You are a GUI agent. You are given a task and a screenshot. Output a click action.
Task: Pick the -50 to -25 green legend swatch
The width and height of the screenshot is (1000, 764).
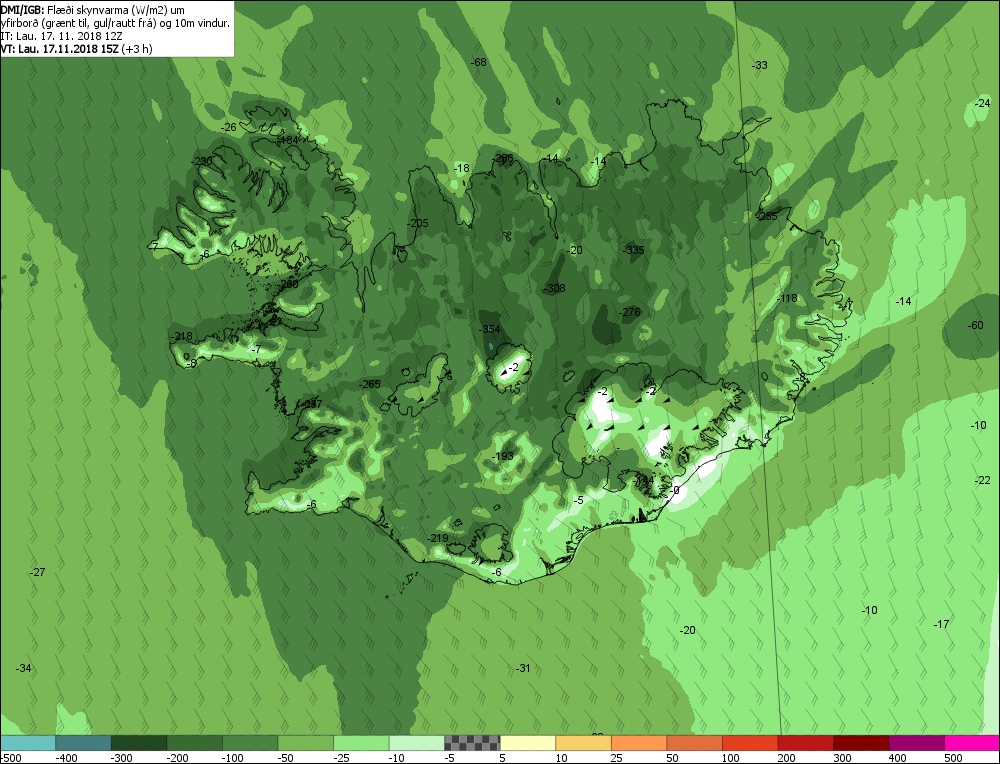(305, 743)
